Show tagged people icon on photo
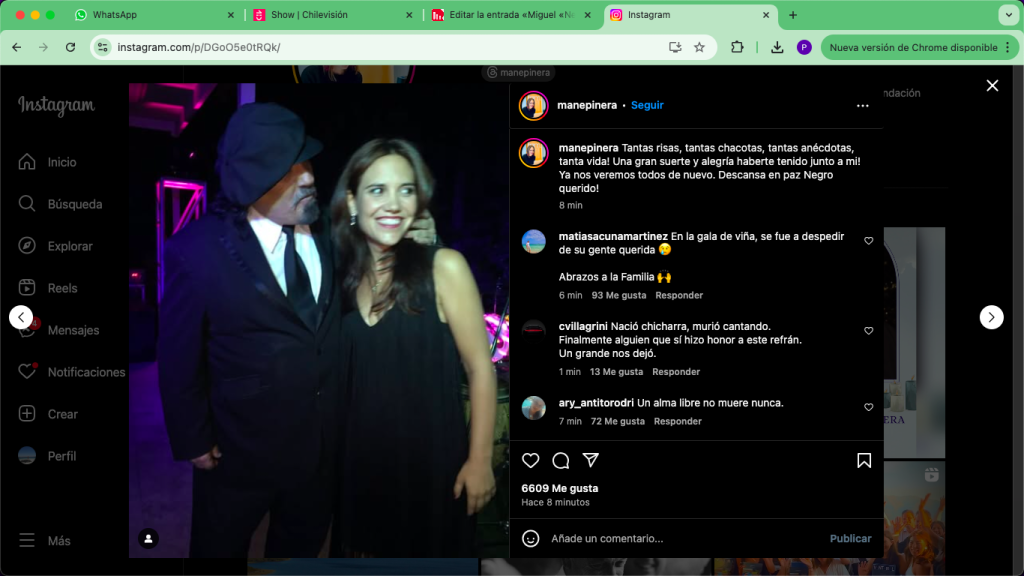Screen dimensions: 1024x576 coord(148,538)
